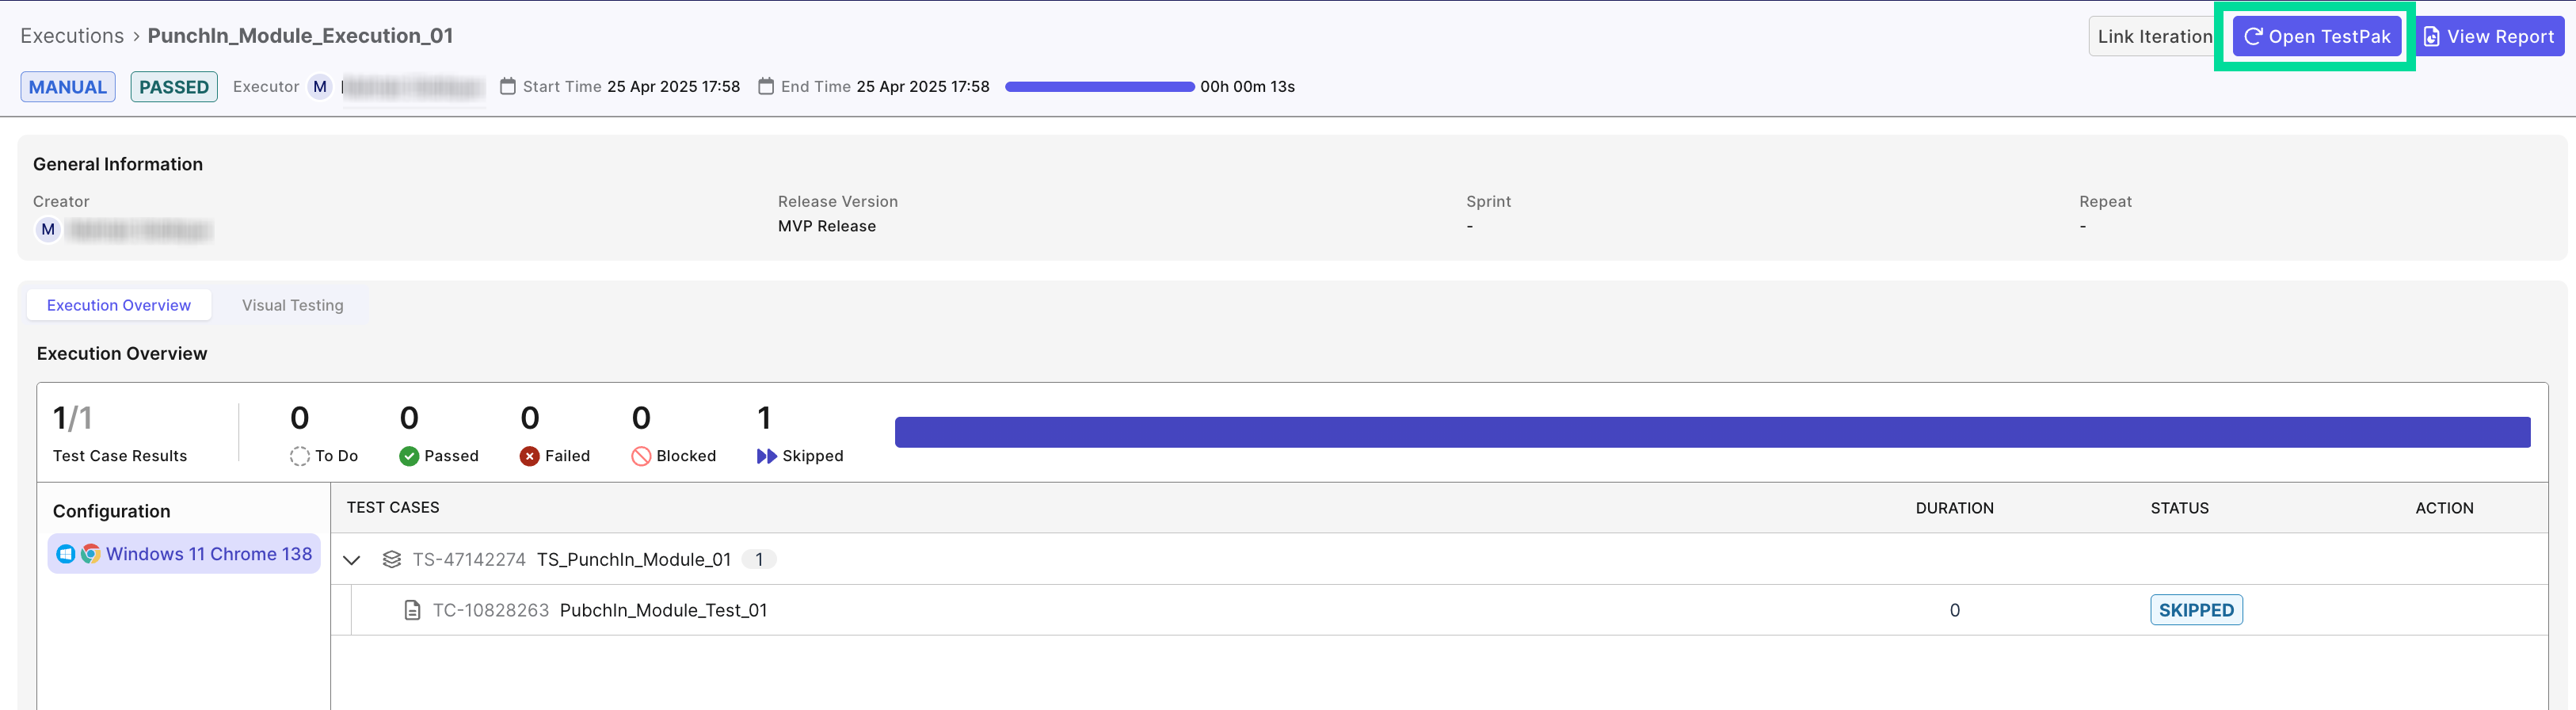Click the execution duration progress bar
Viewport: 2576px width, 710px height.
click(1099, 87)
